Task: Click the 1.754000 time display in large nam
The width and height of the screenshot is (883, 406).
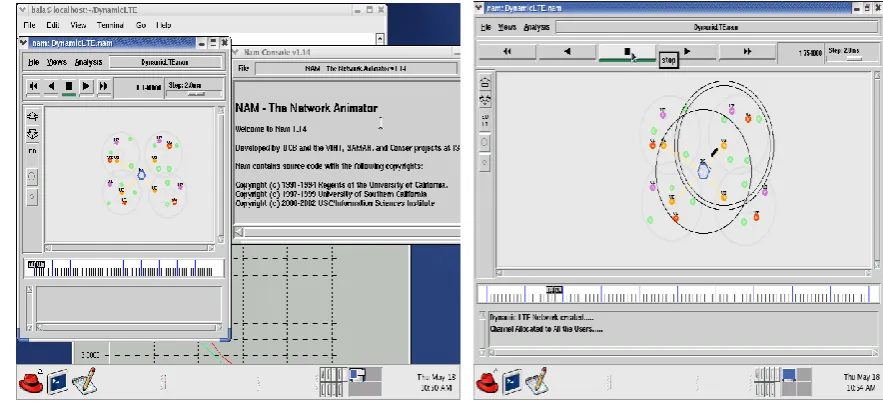Action: [810, 52]
